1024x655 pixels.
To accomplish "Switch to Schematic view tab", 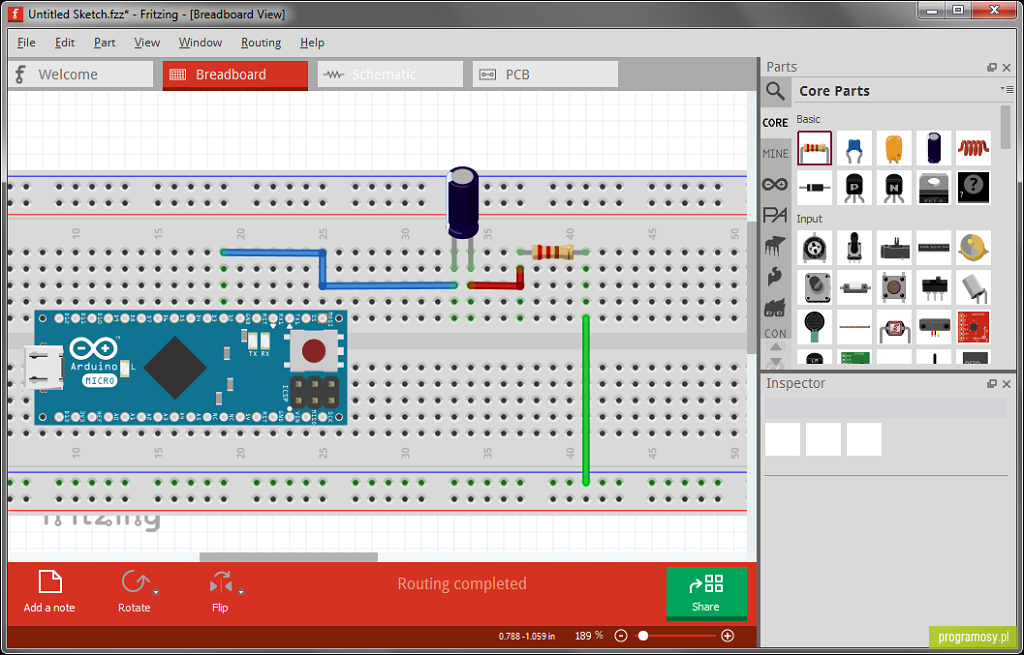I will [390, 74].
